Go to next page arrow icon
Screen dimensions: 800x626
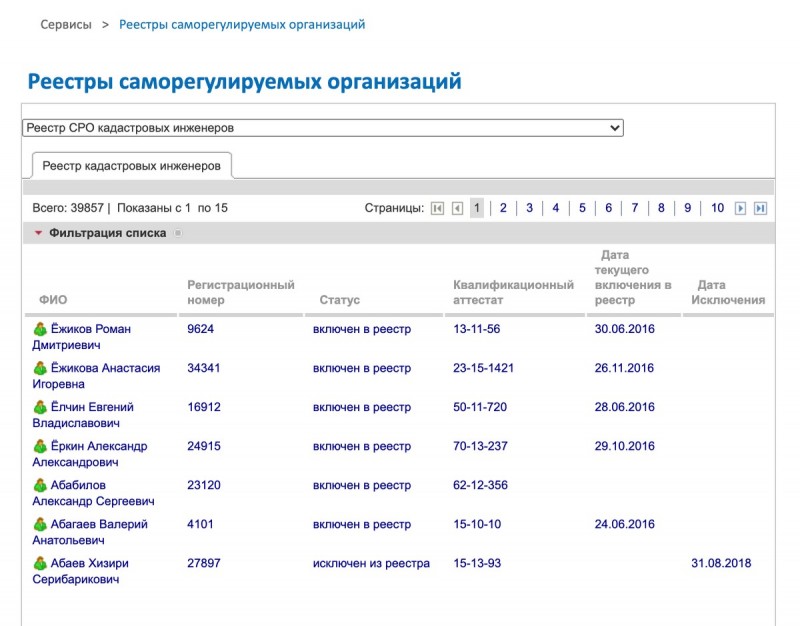coord(740,208)
